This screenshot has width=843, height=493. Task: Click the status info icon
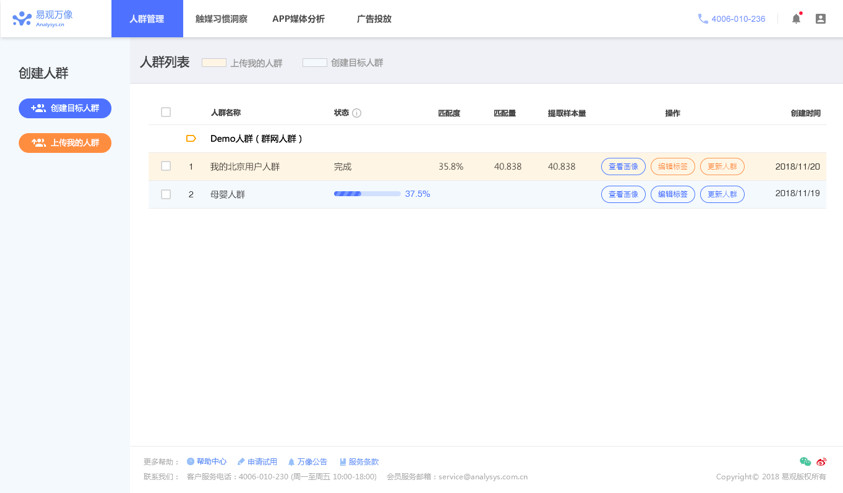pyautogui.click(x=356, y=113)
